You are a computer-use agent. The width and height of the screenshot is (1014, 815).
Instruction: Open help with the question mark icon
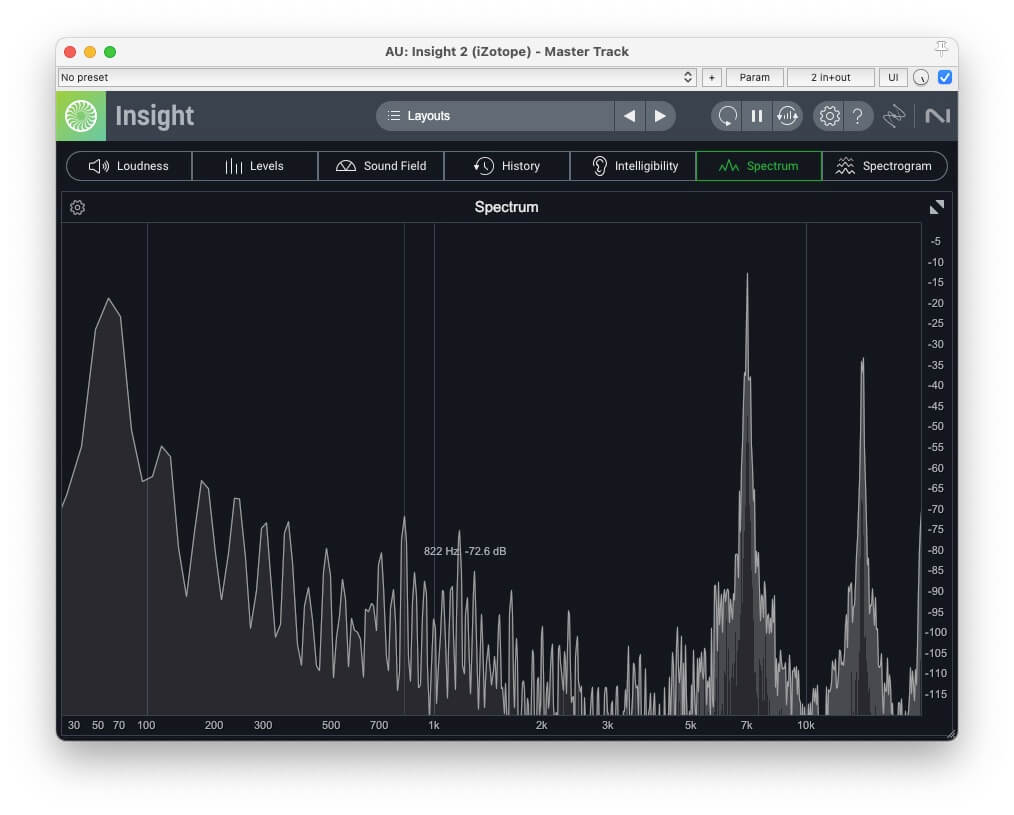pos(857,116)
